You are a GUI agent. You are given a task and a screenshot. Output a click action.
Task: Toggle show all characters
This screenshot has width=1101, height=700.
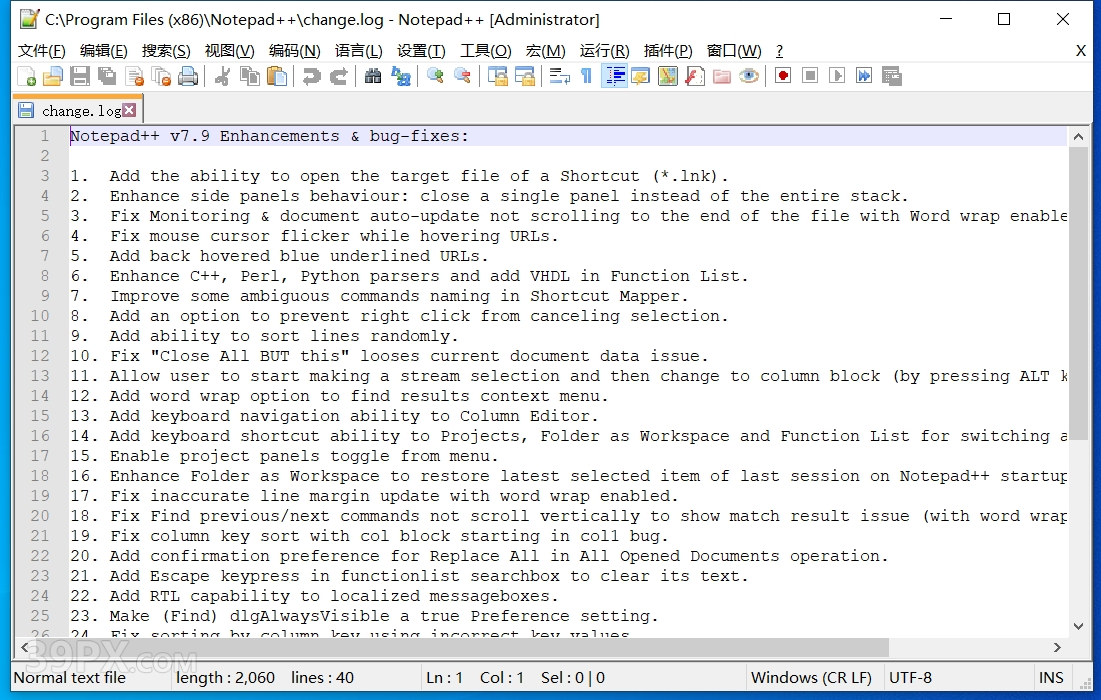[586, 76]
